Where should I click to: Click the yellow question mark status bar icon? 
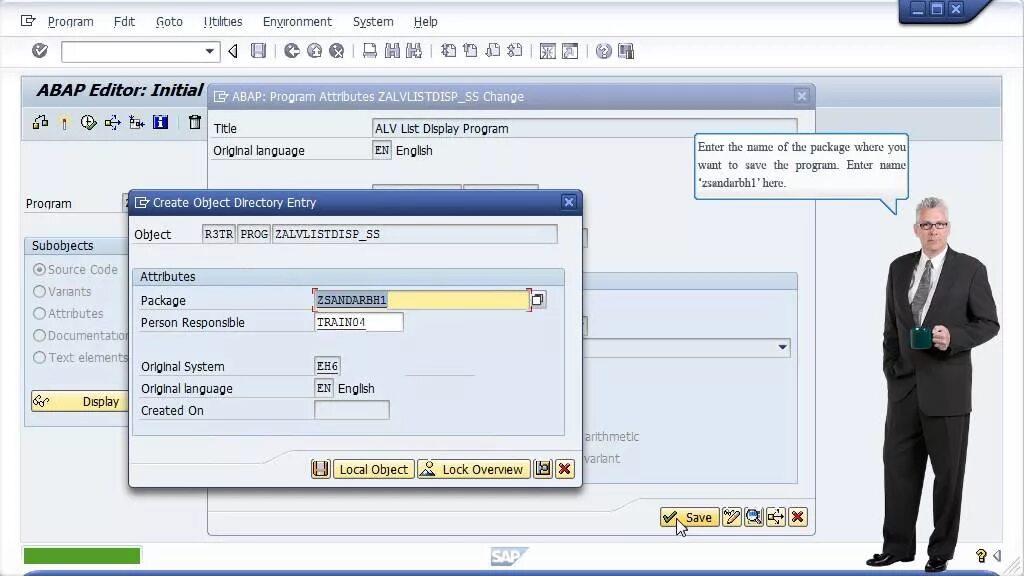click(981, 556)
